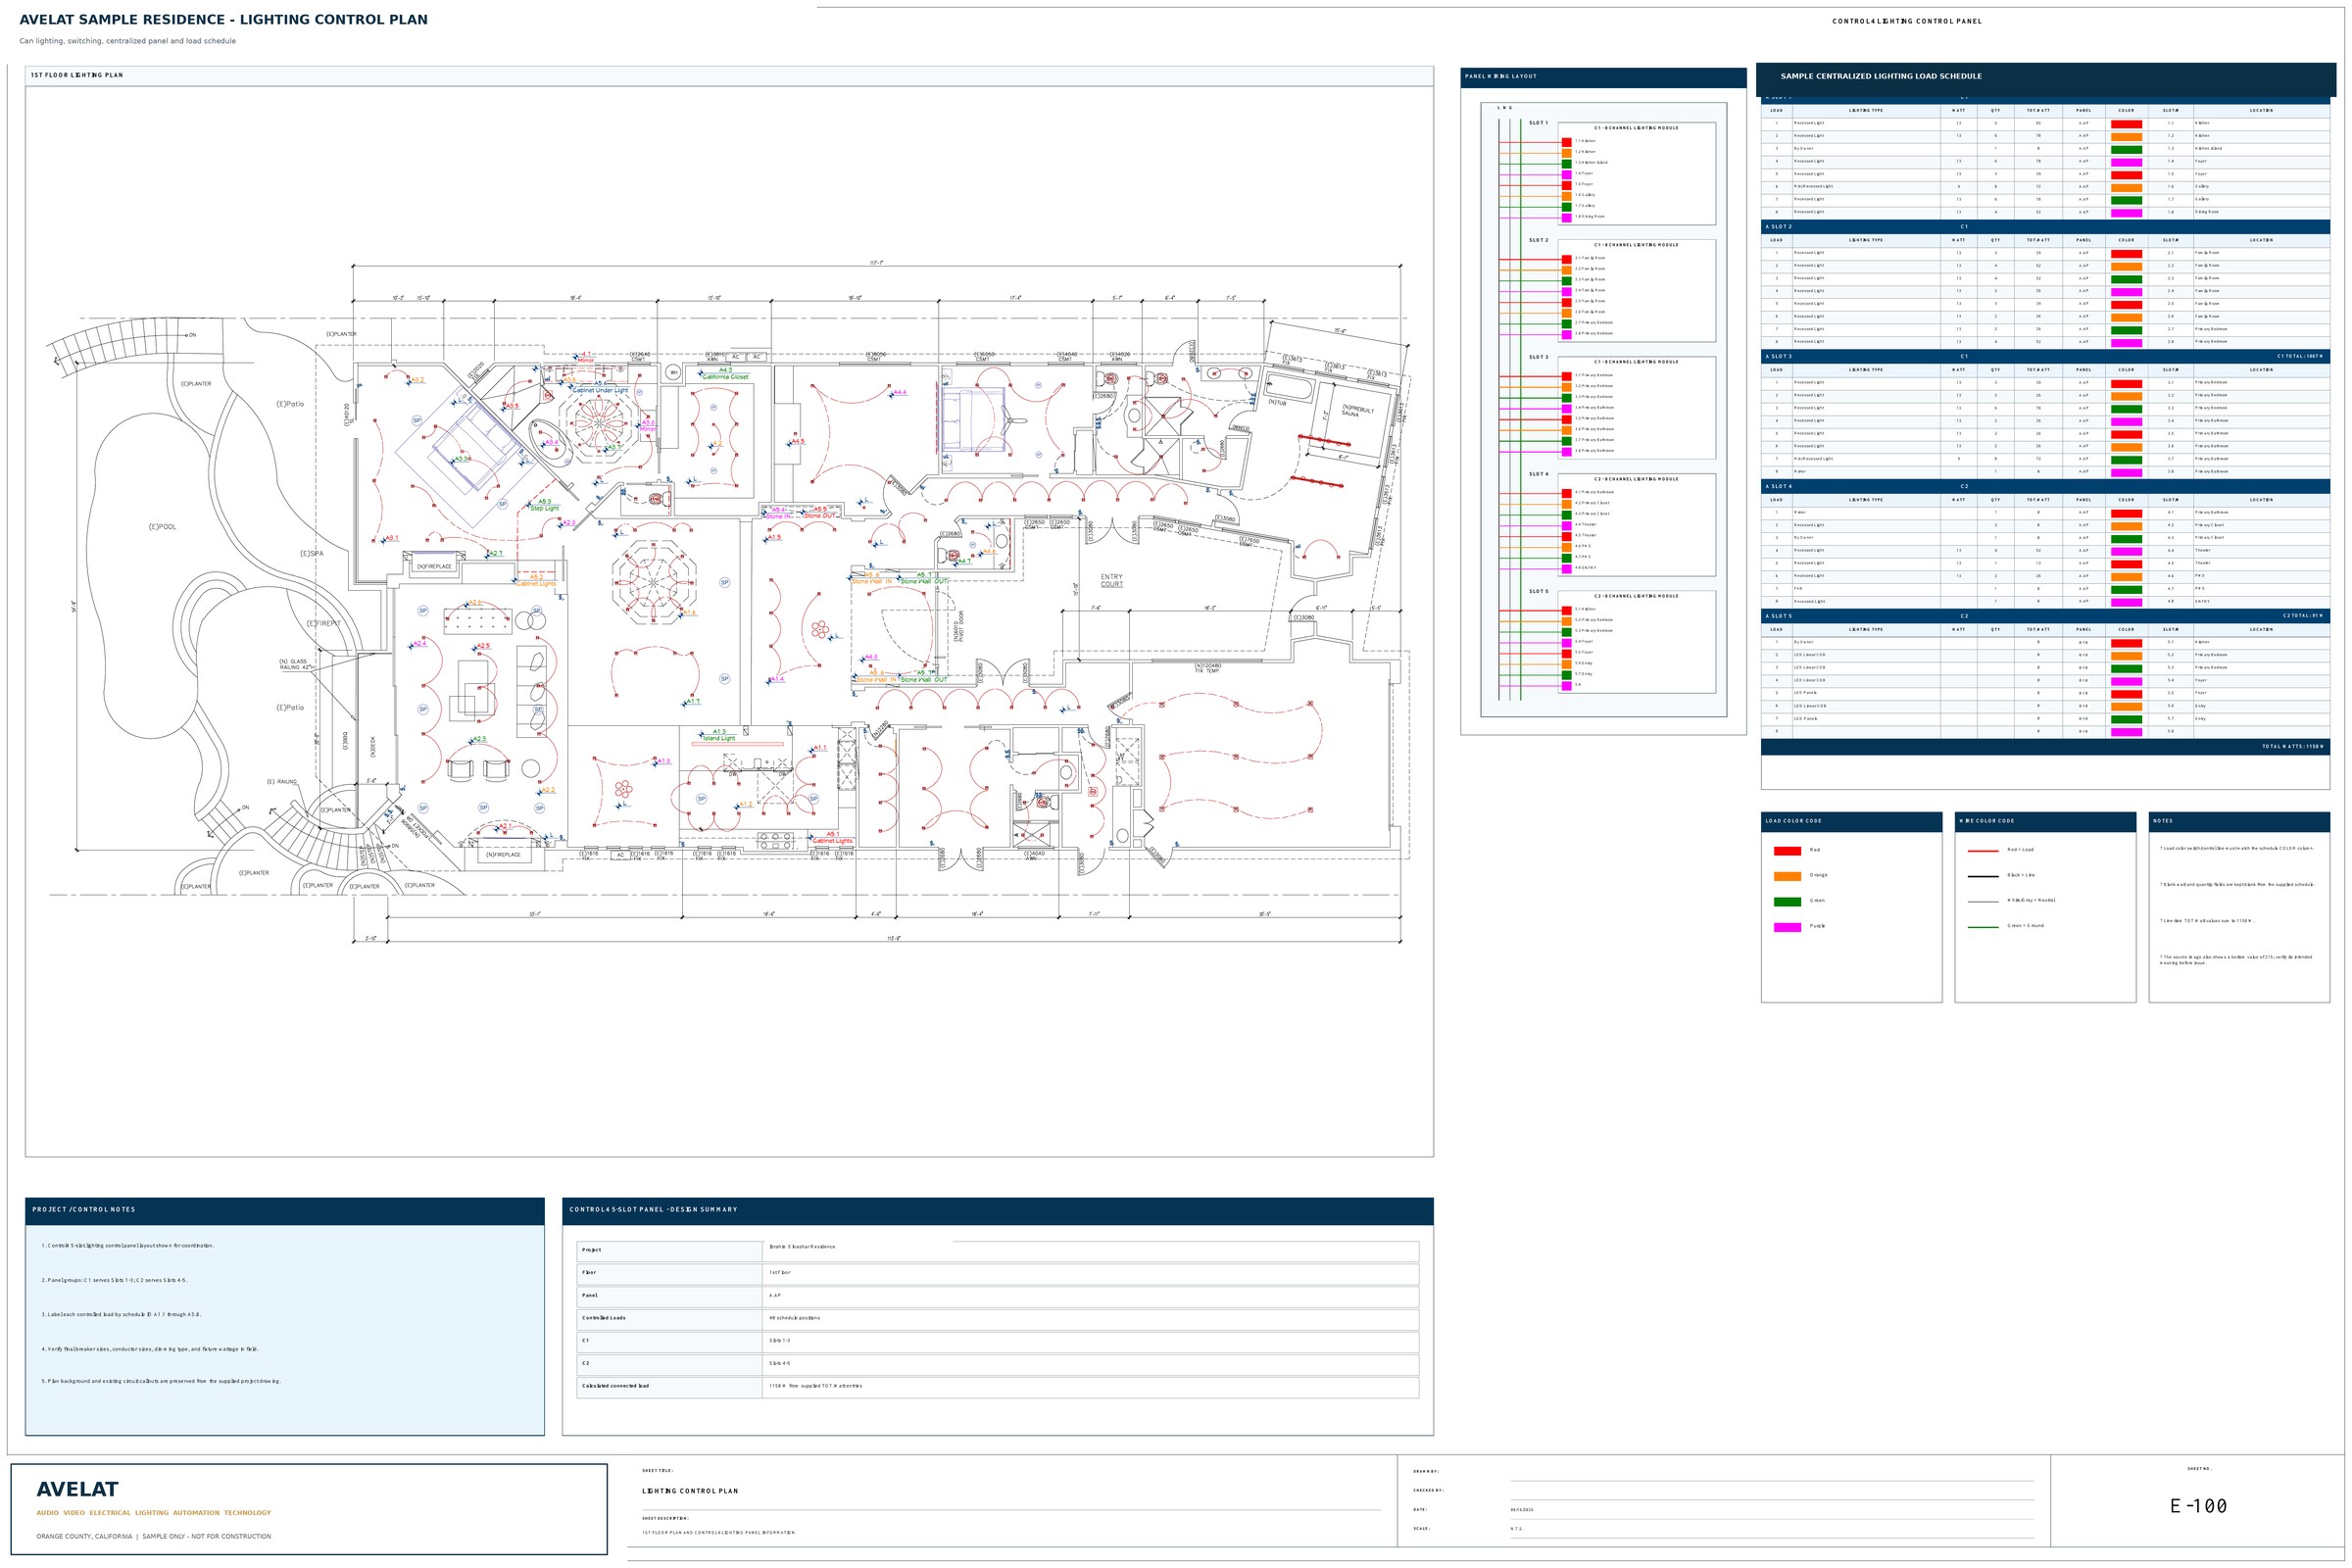
Task: Click the 'SLOT 4' label in the wiring layout
Action: (x=1538, y=474)
